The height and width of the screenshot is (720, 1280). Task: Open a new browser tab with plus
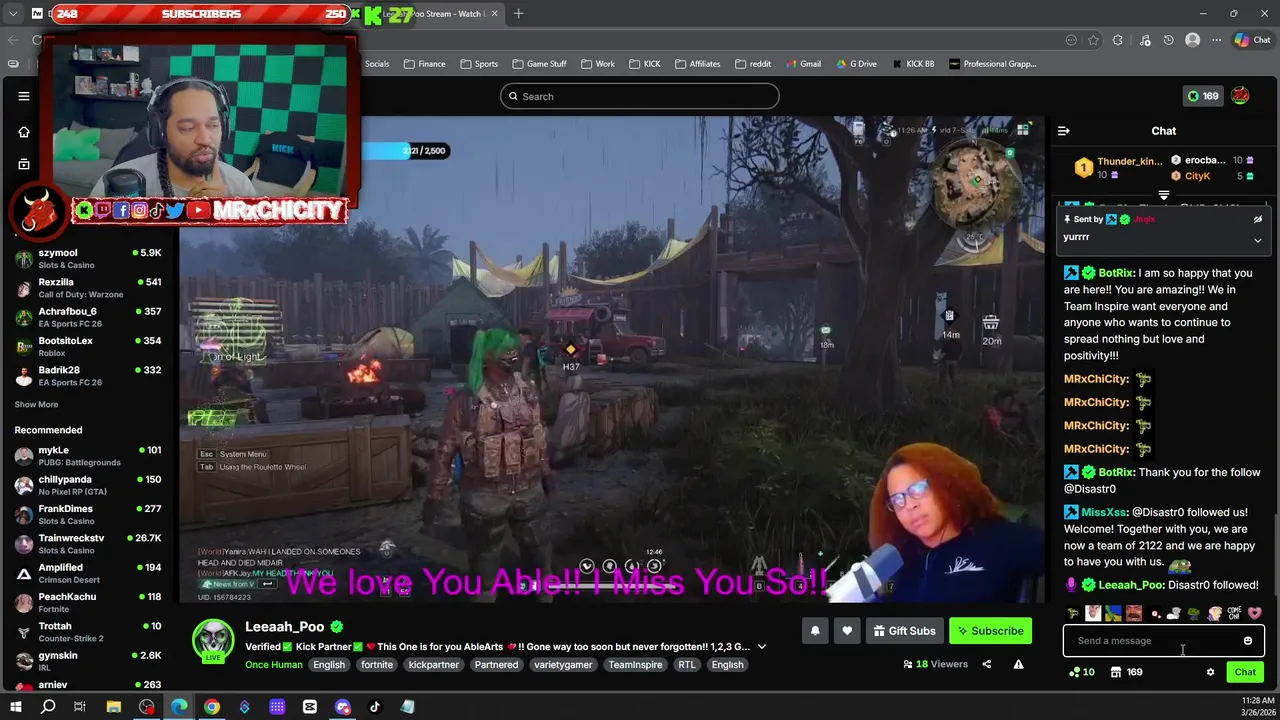[x=519, y=14]
